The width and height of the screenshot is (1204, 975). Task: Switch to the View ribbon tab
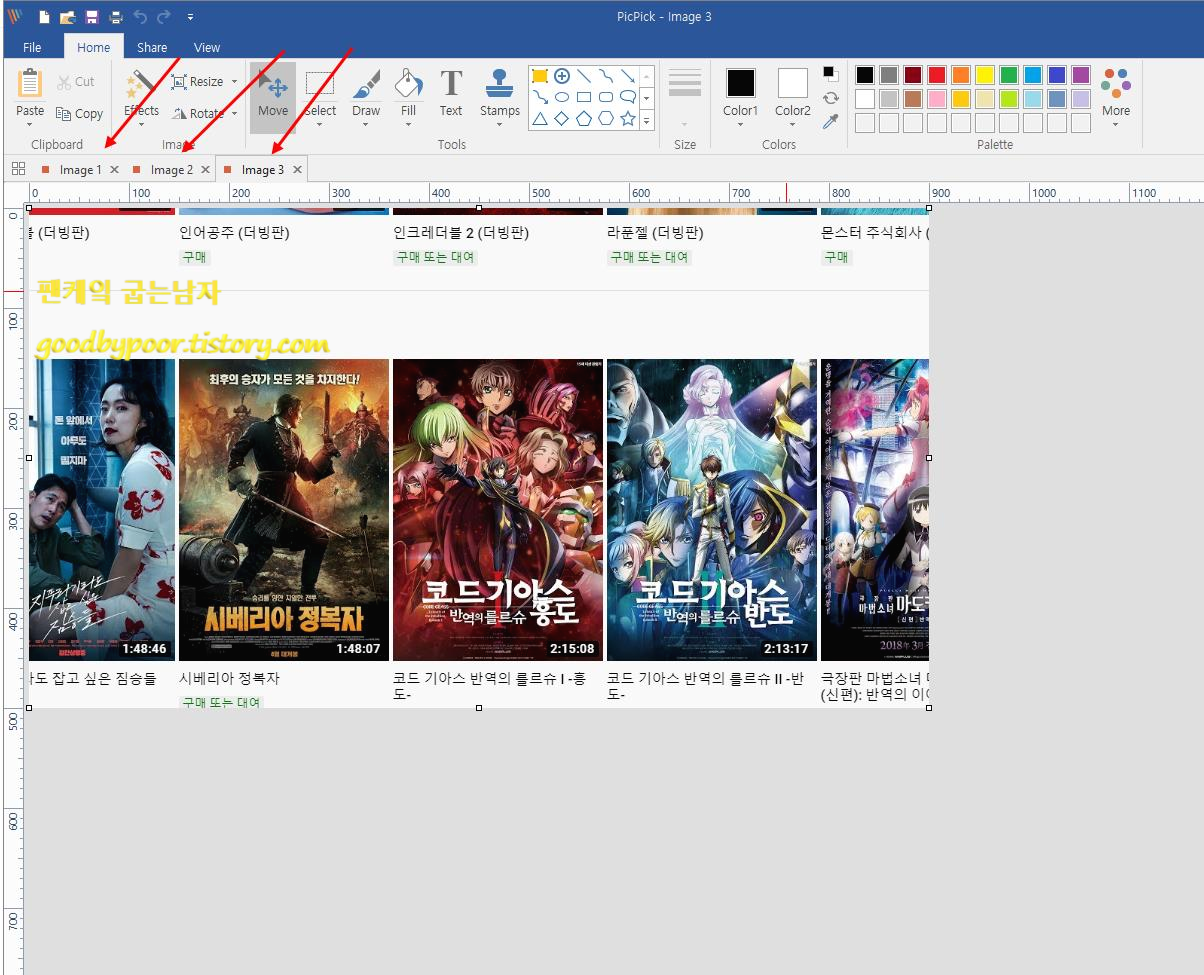(x=207, y=47)
